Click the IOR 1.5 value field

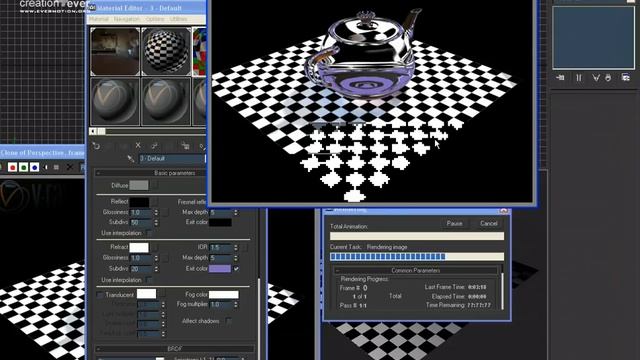[x=221, y=248]
